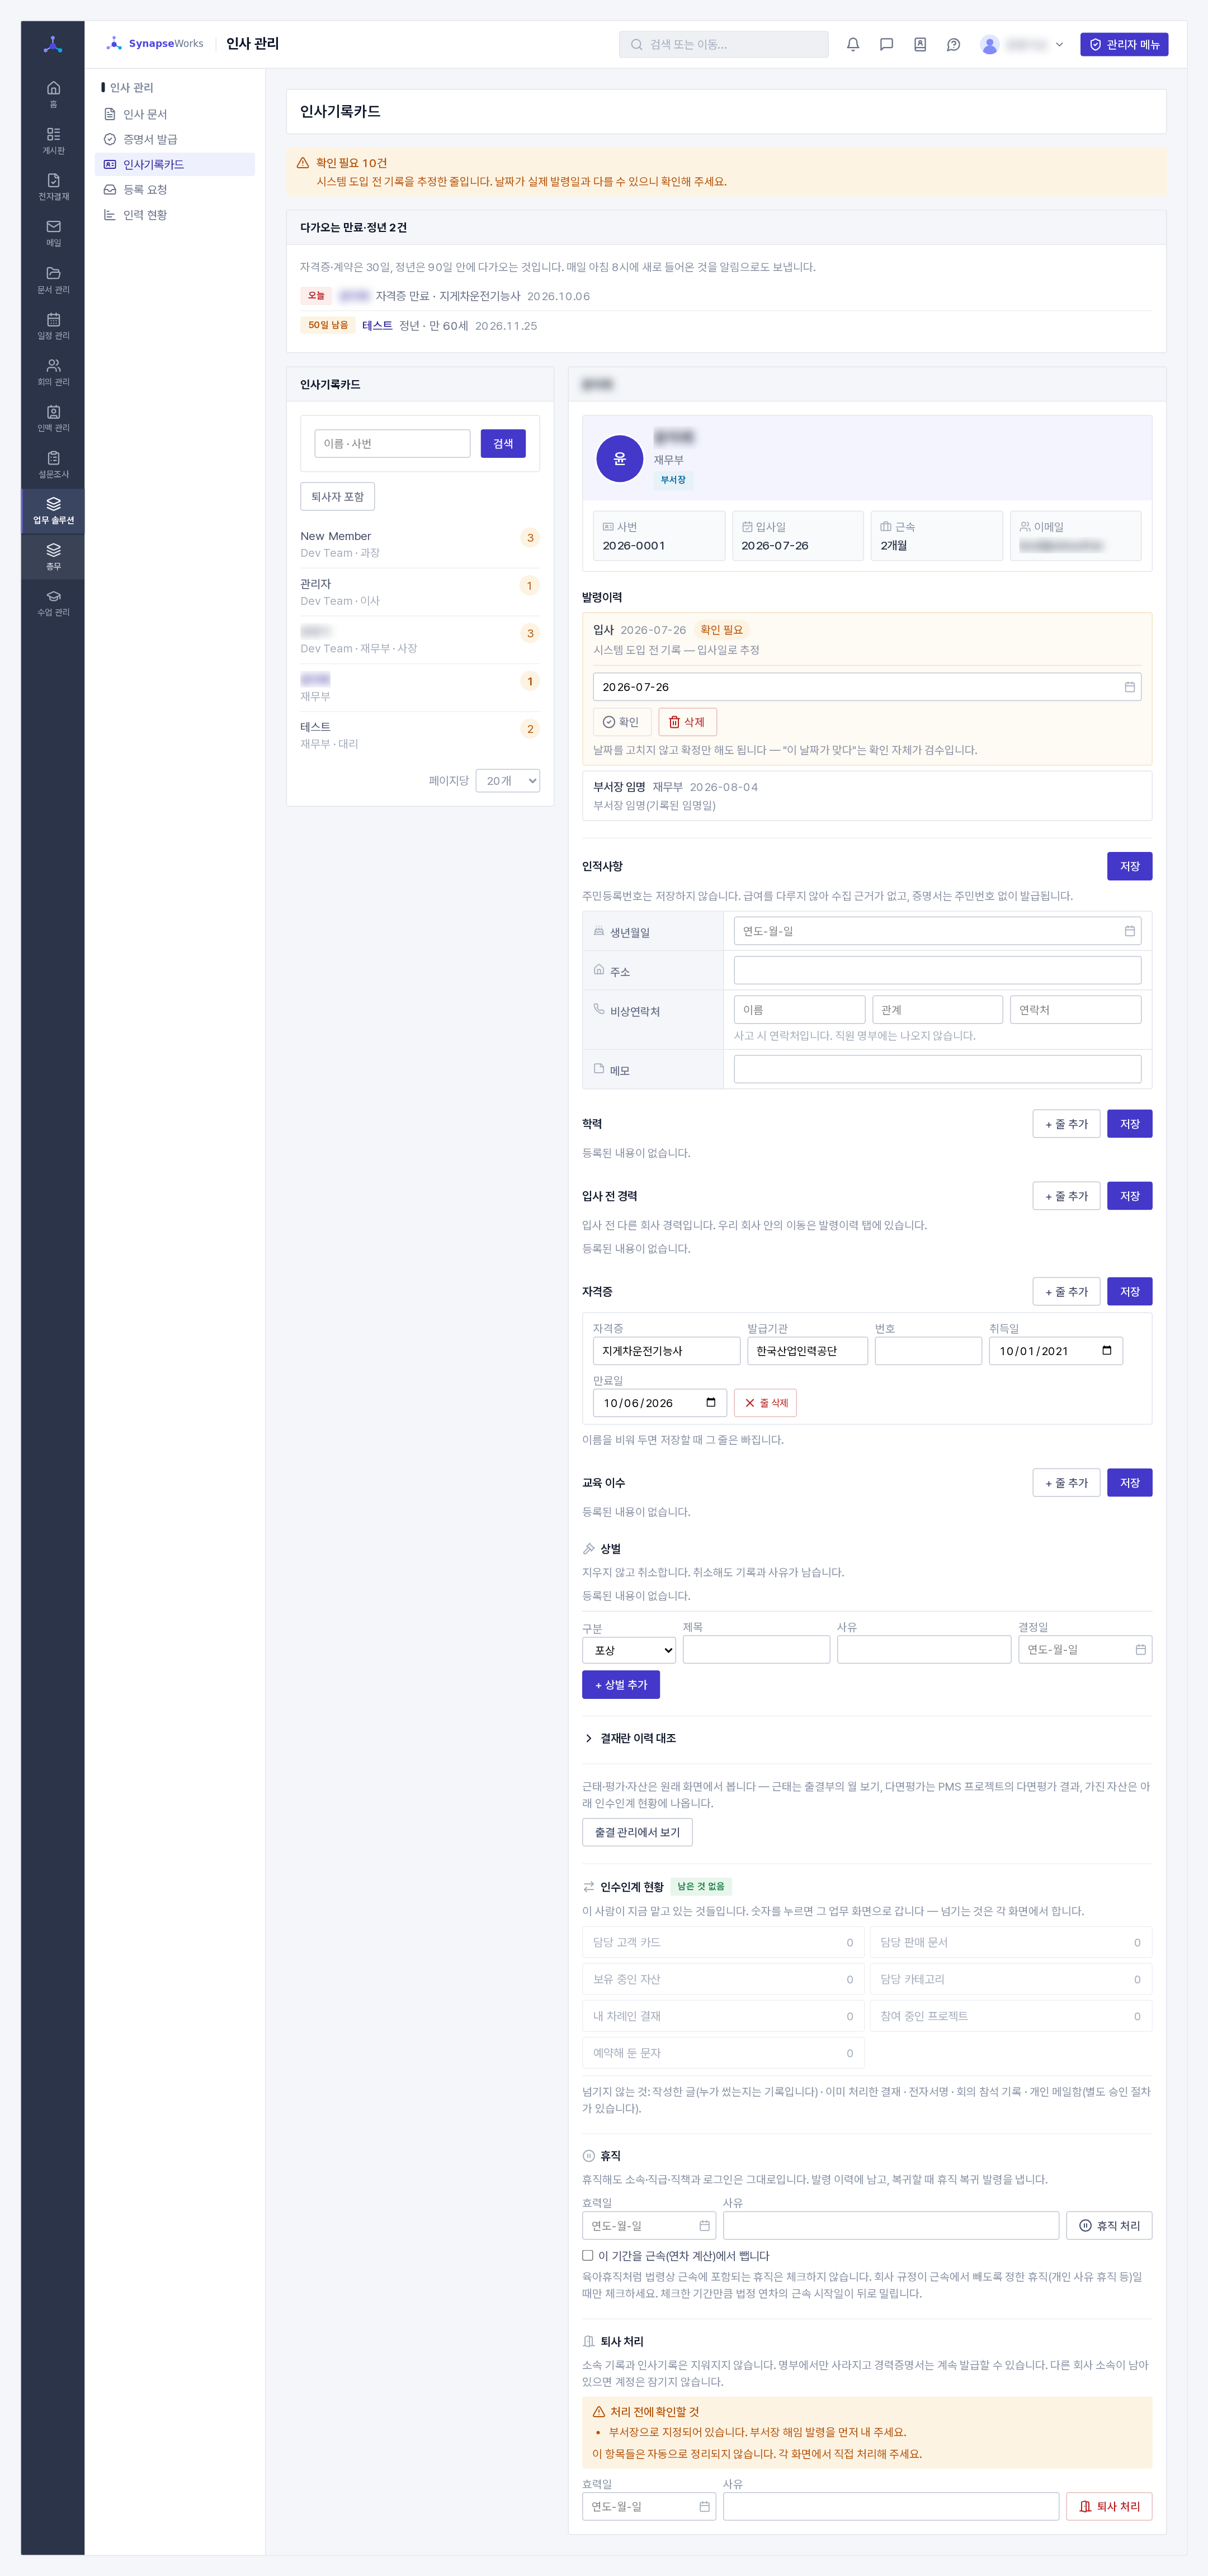Open 총무 in the left sidebar
The width and height of the screenshot is (1208, 2576).
click(53, 557)
